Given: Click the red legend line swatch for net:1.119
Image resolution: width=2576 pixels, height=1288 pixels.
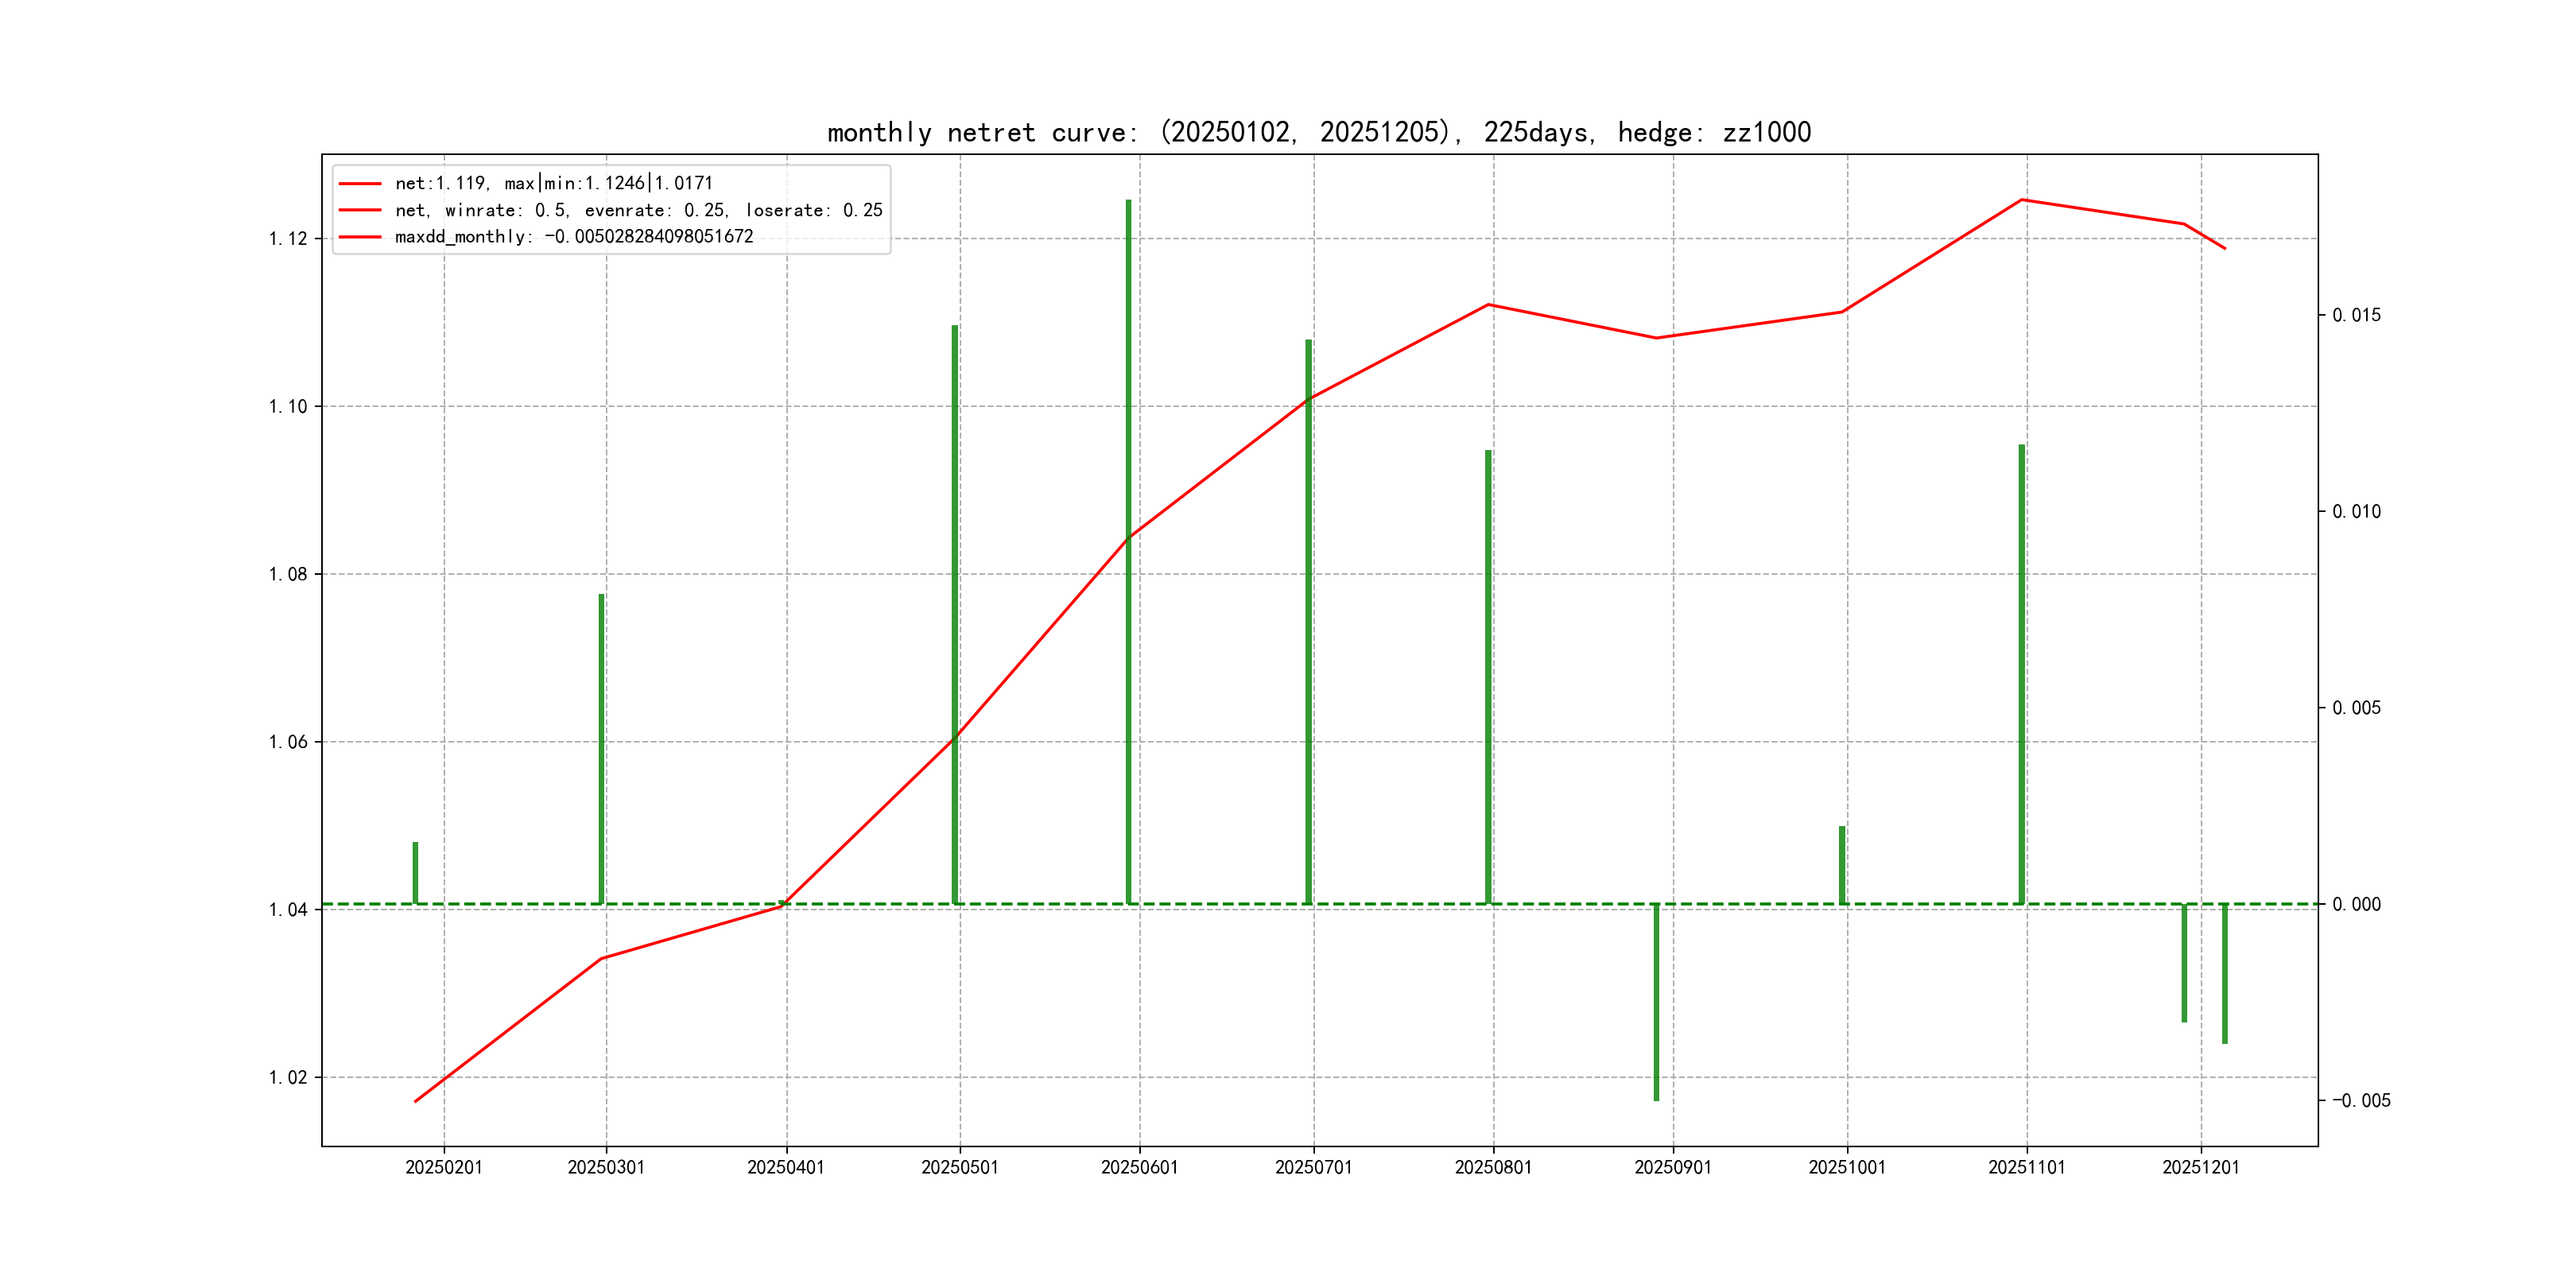Looking at the screenshot, I should [360, 184].
